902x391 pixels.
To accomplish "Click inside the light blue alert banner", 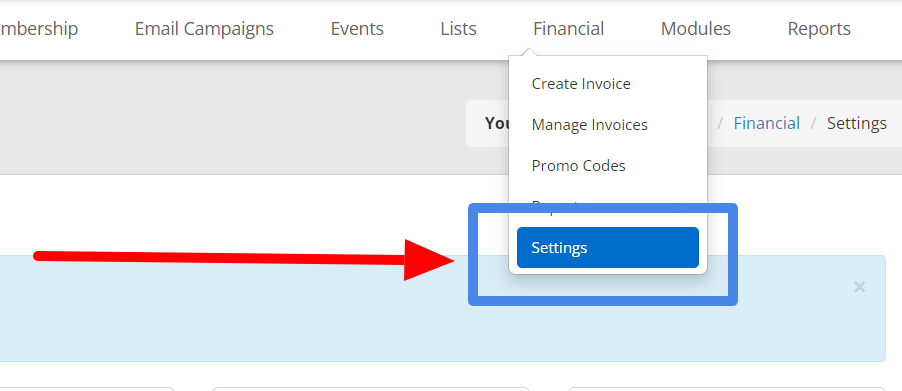I will click(x=230, y=322).
